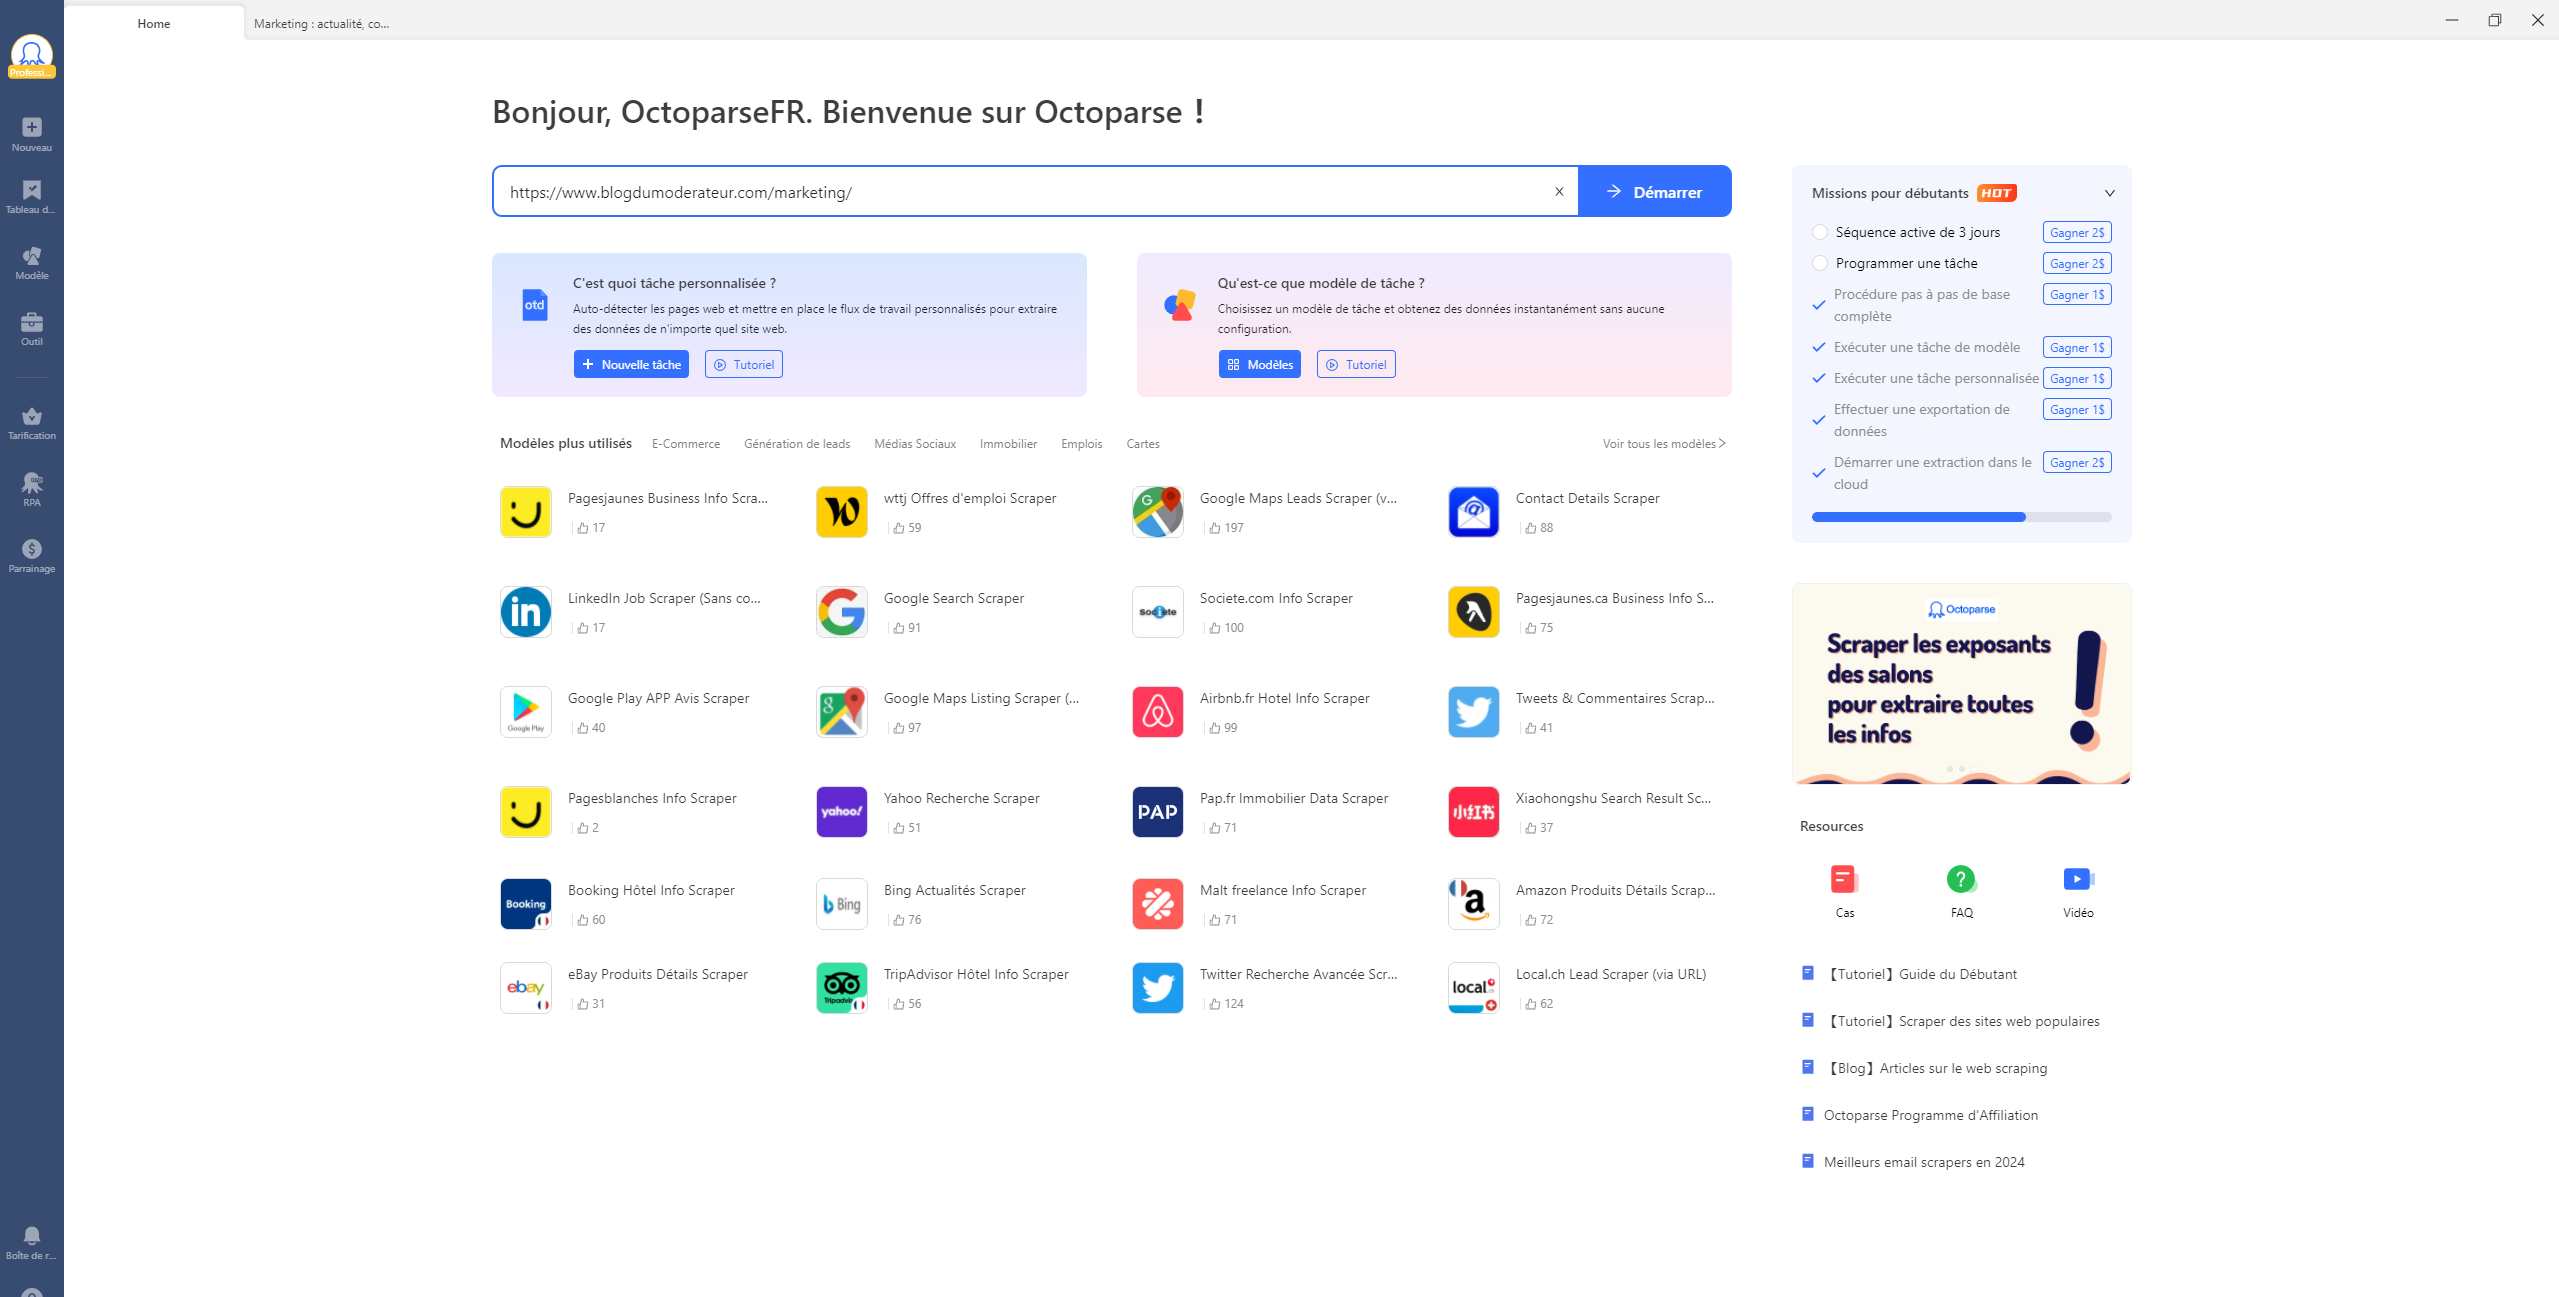2559x1297 pixels.
Task: Open the Guide du Débutant tutorial link
Action: coord(1920,974)
